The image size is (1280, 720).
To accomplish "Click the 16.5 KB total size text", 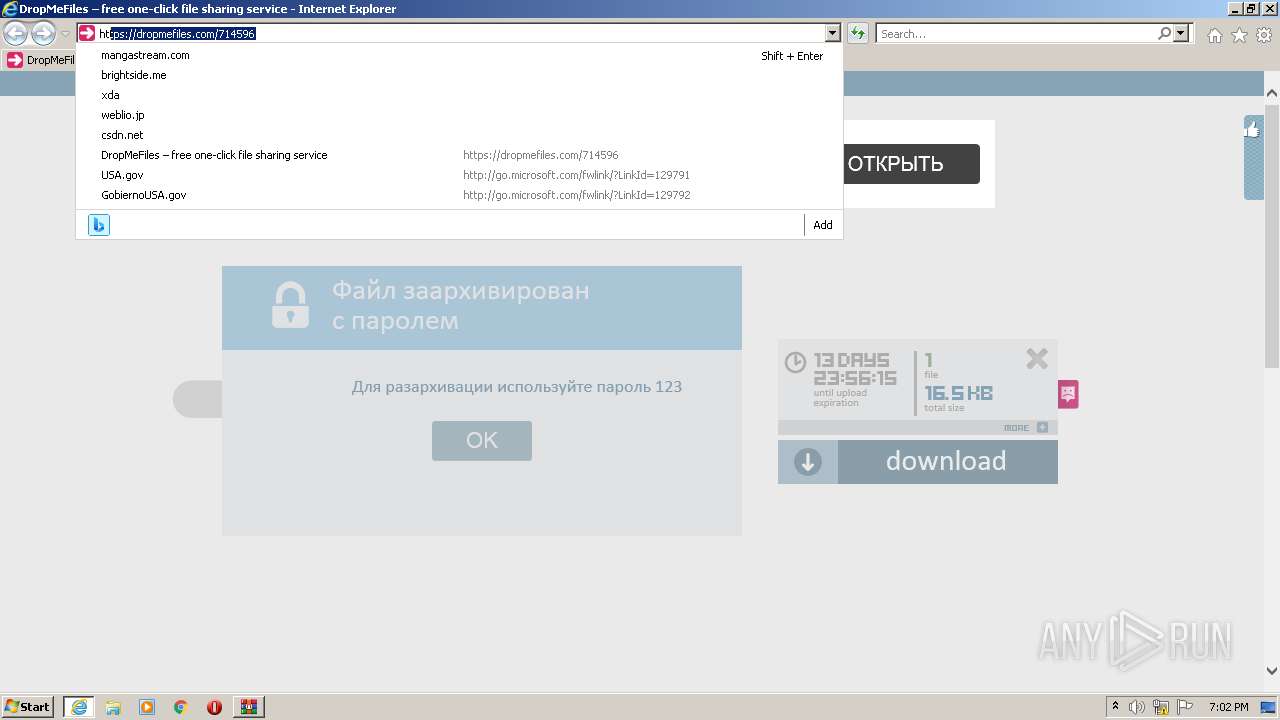I will coord(958,393).
